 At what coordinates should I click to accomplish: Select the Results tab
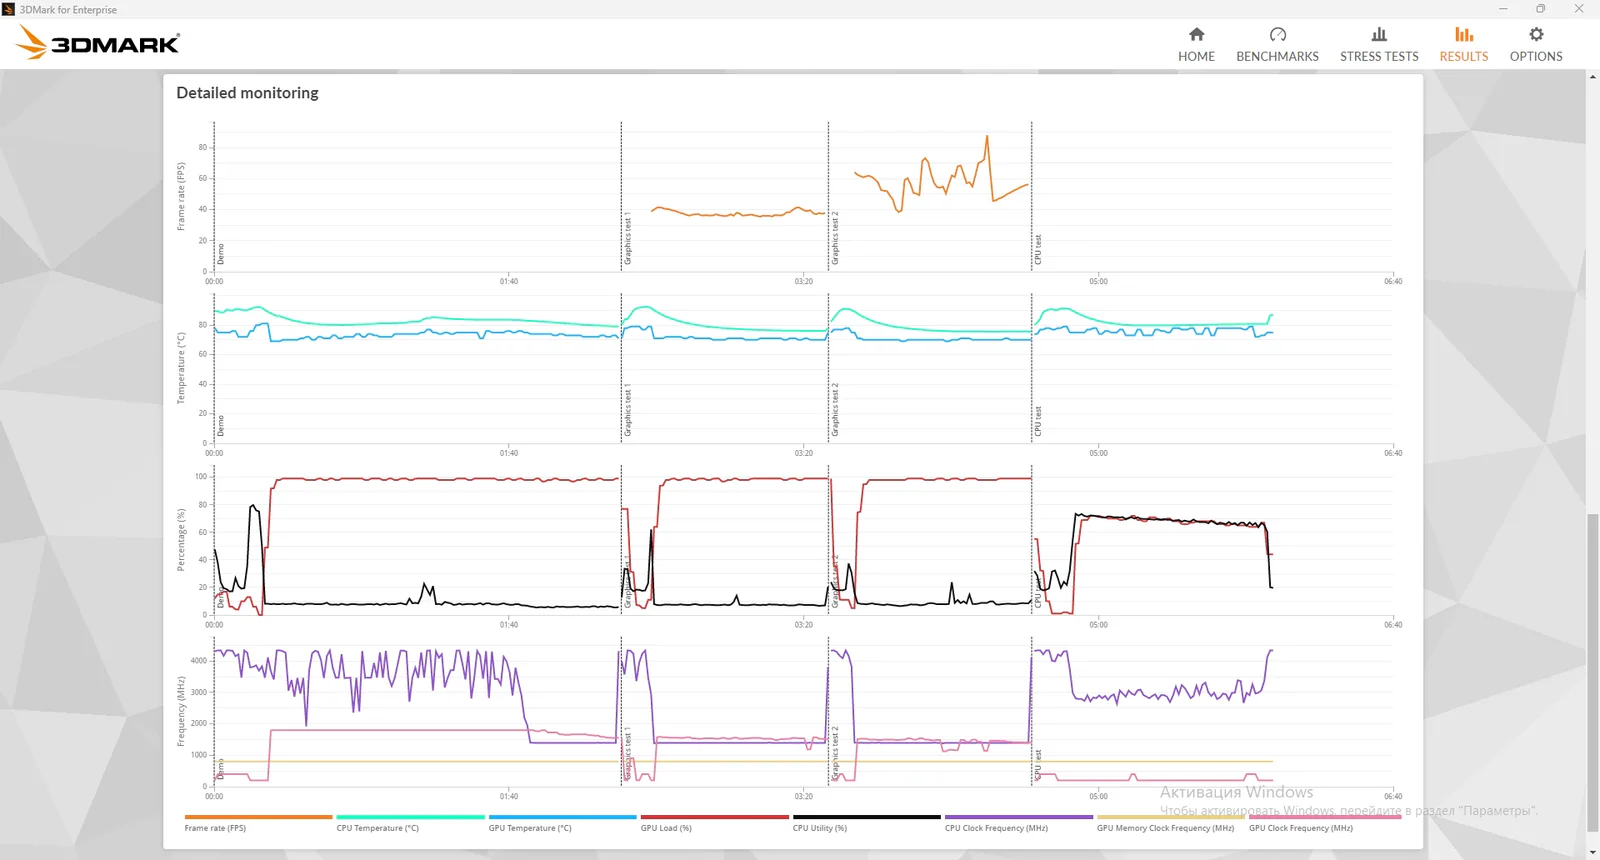pyautogui.click(x=1463, y=45)
